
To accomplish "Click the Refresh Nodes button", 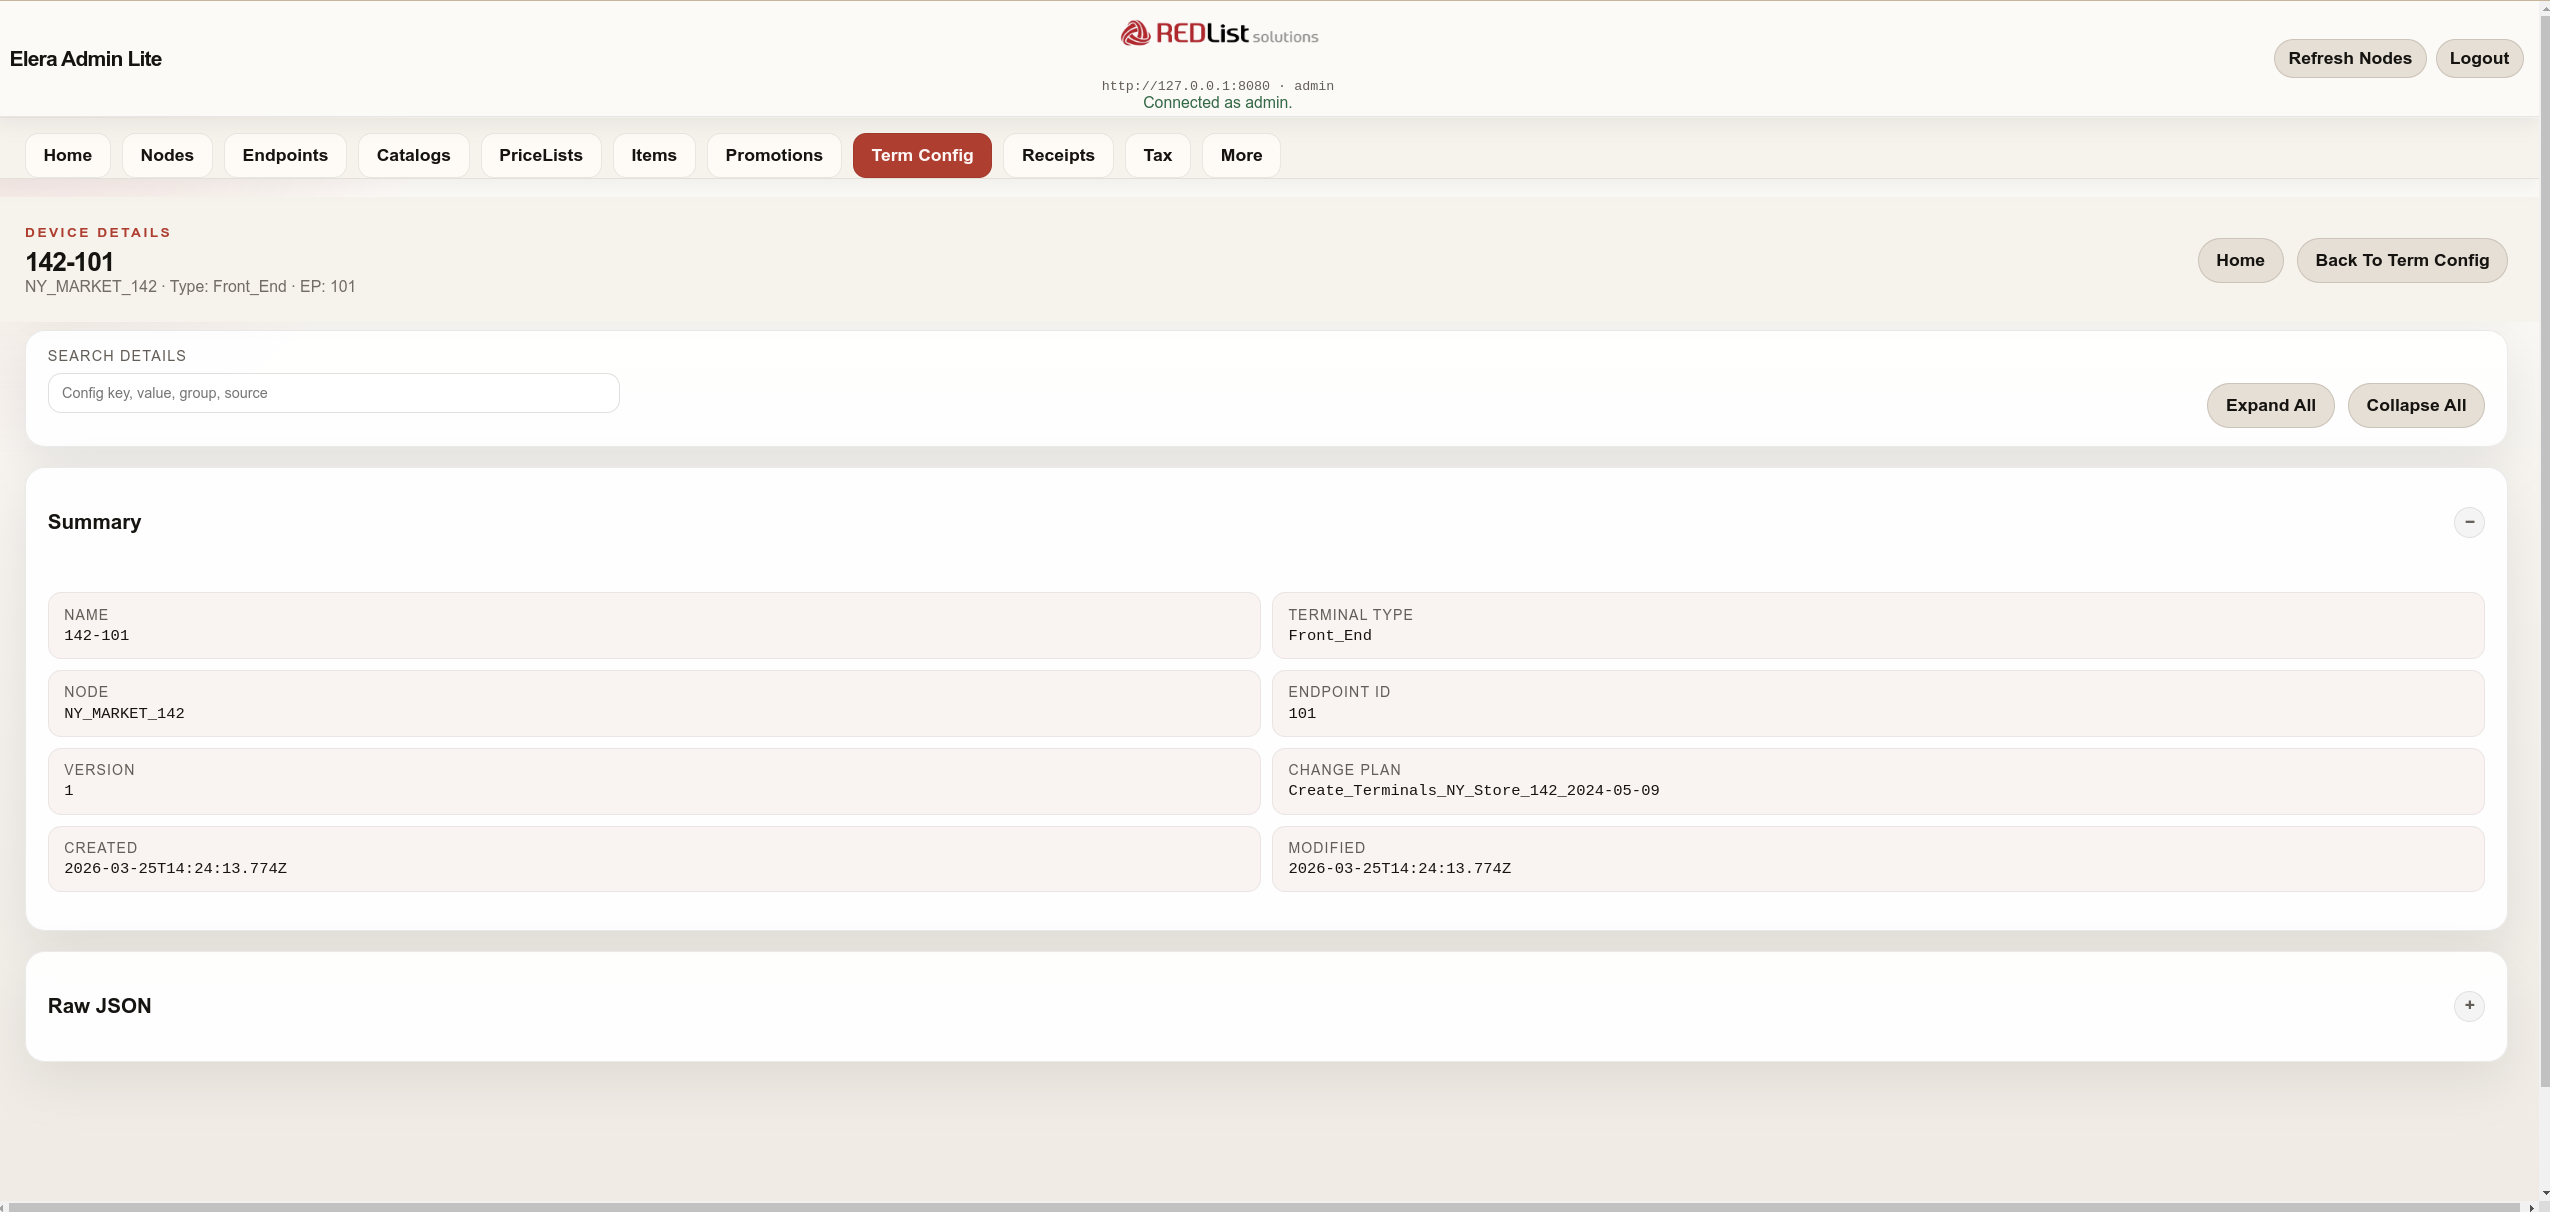I will (x=2350, y=58).
